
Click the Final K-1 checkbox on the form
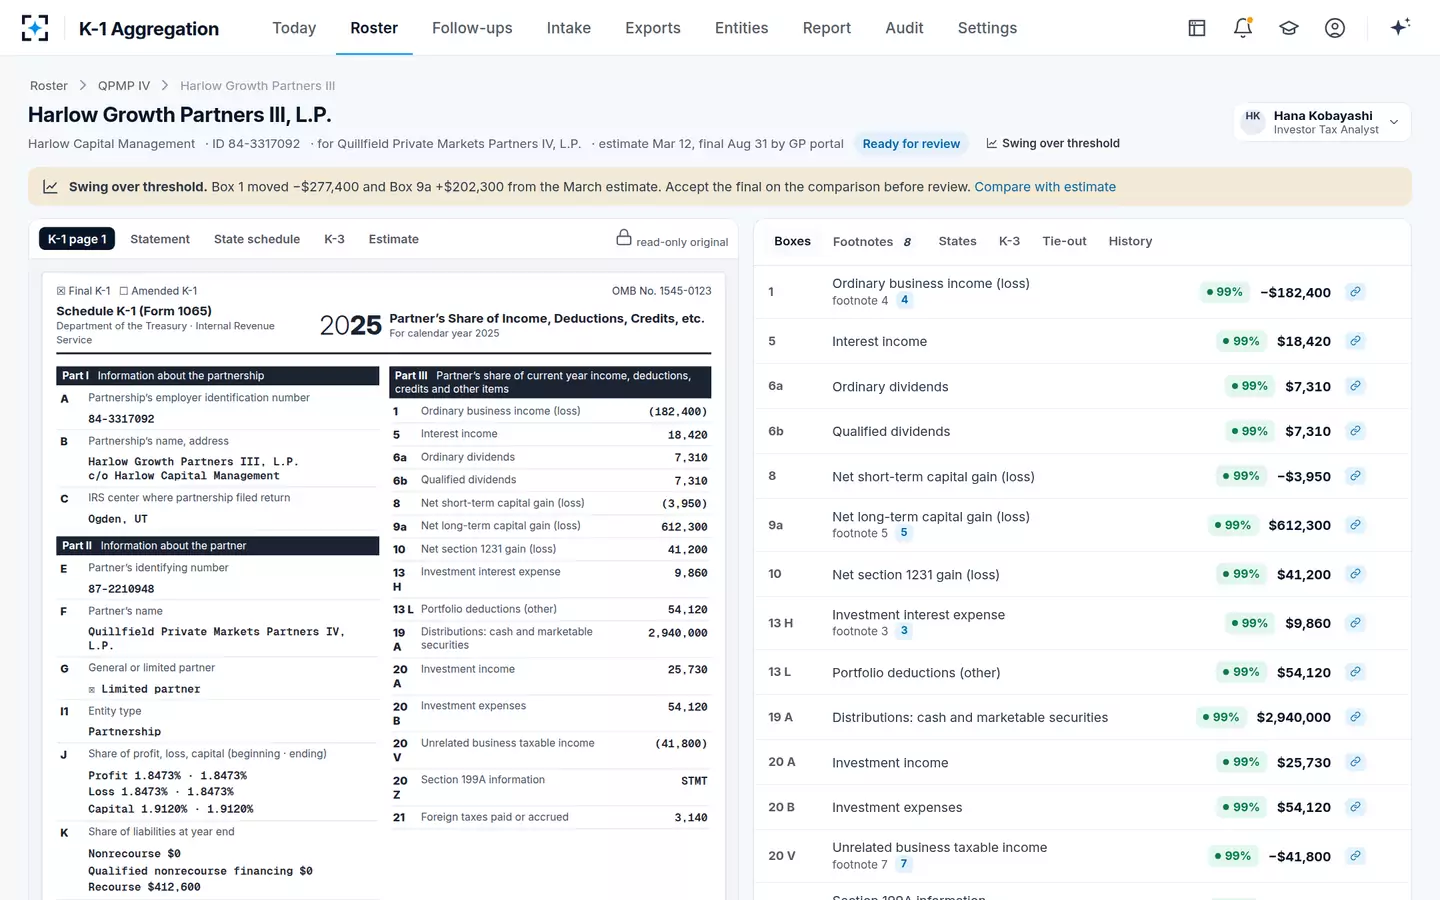click(x=61, y=291)
